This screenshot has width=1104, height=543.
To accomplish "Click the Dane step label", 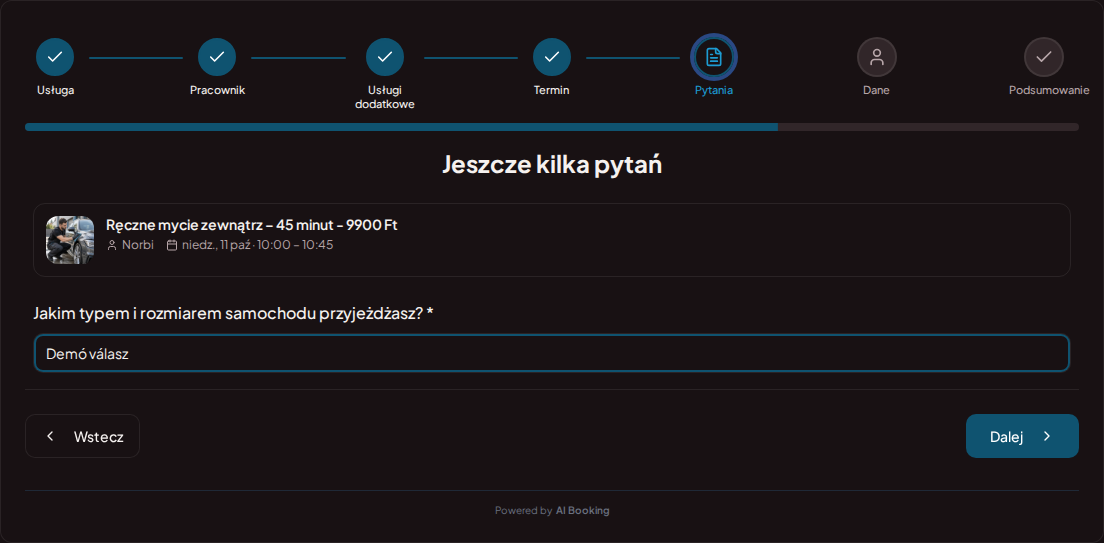I will click(x=877, y=90).
